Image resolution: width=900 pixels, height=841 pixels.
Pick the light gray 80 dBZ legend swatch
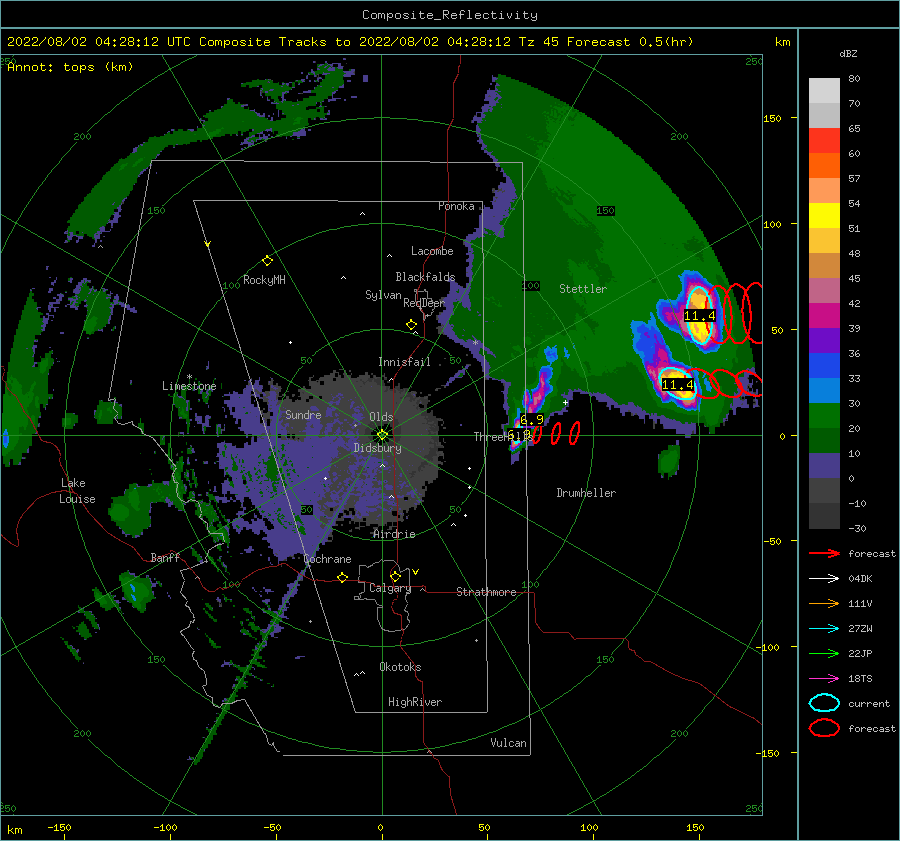coord(824,90)
